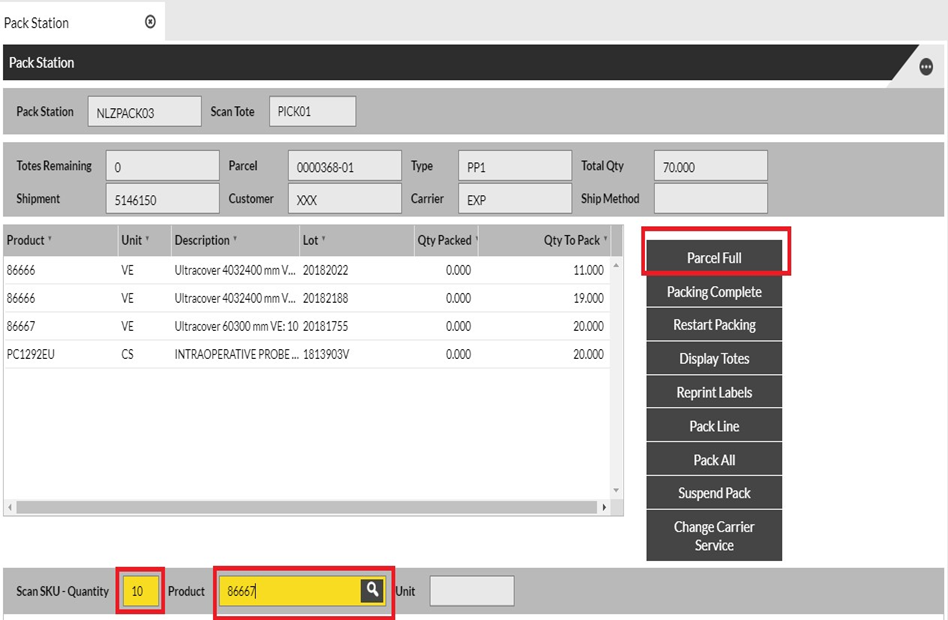Sort by the Product column header

(x=30, y=240)
